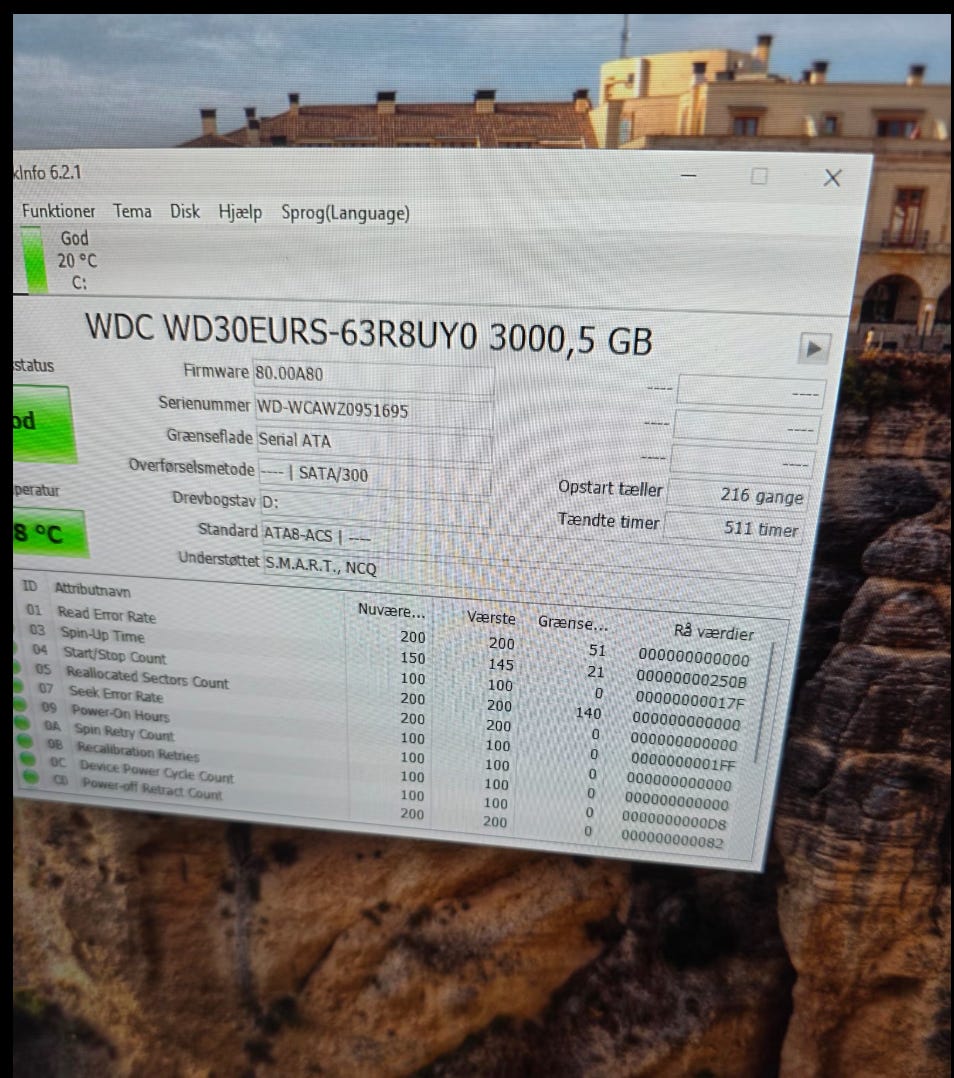
Task: Click the Attributnavn column header
Action: (92, 589)
